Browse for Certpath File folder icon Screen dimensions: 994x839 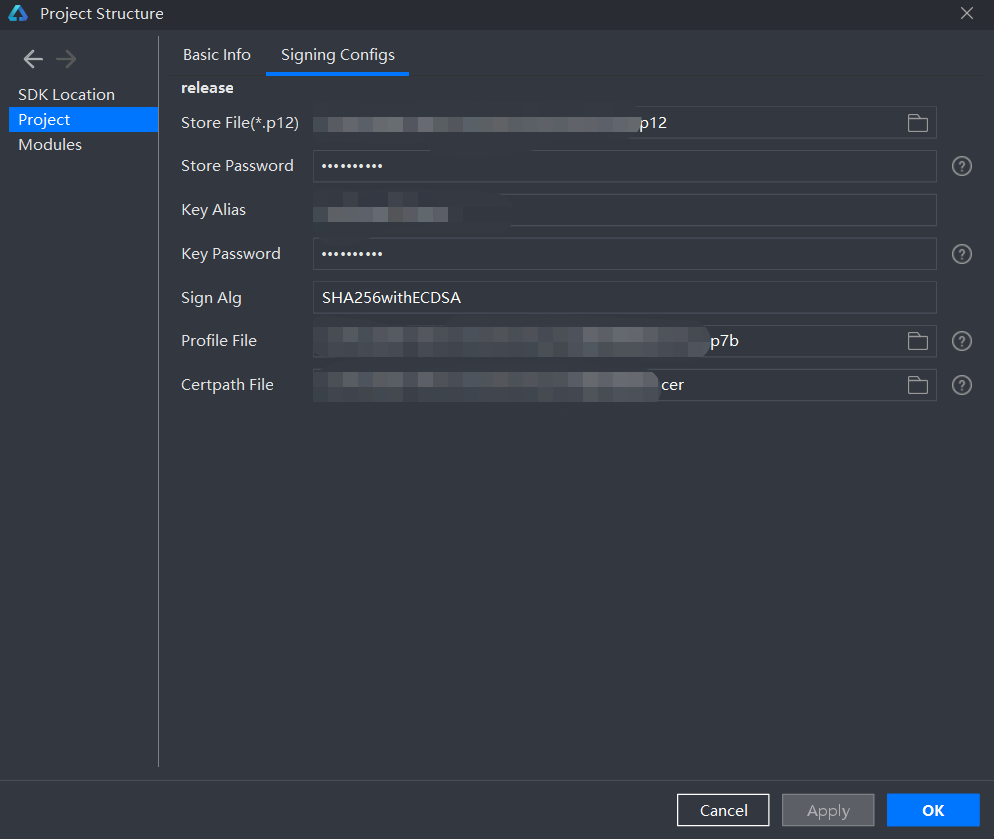[x=917, y=385]
